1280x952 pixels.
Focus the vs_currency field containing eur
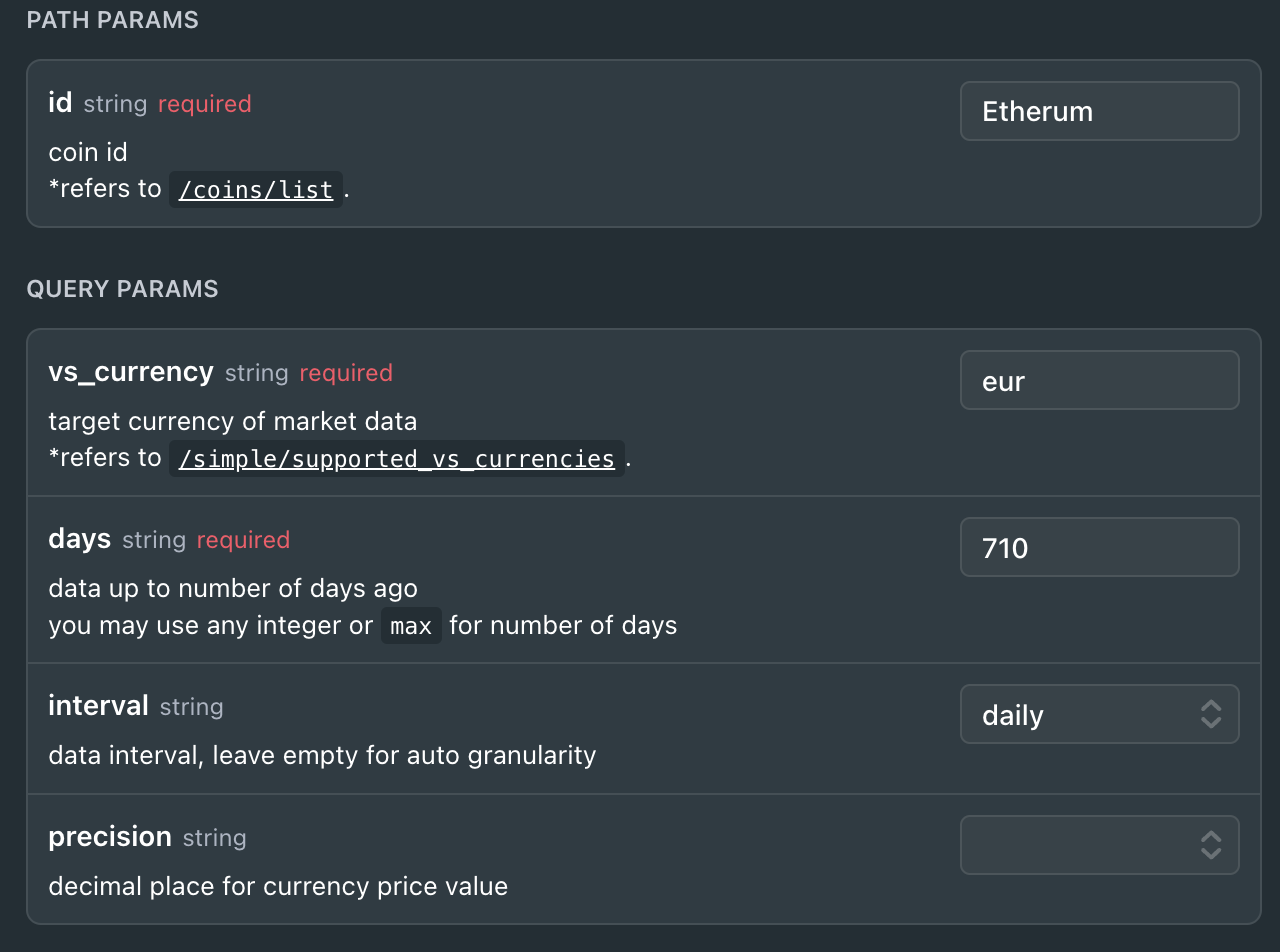click(x=1099, y=380)
